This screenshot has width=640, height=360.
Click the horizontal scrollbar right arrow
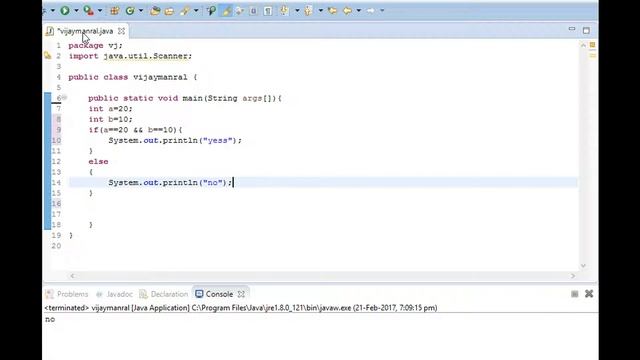point(573,276)
